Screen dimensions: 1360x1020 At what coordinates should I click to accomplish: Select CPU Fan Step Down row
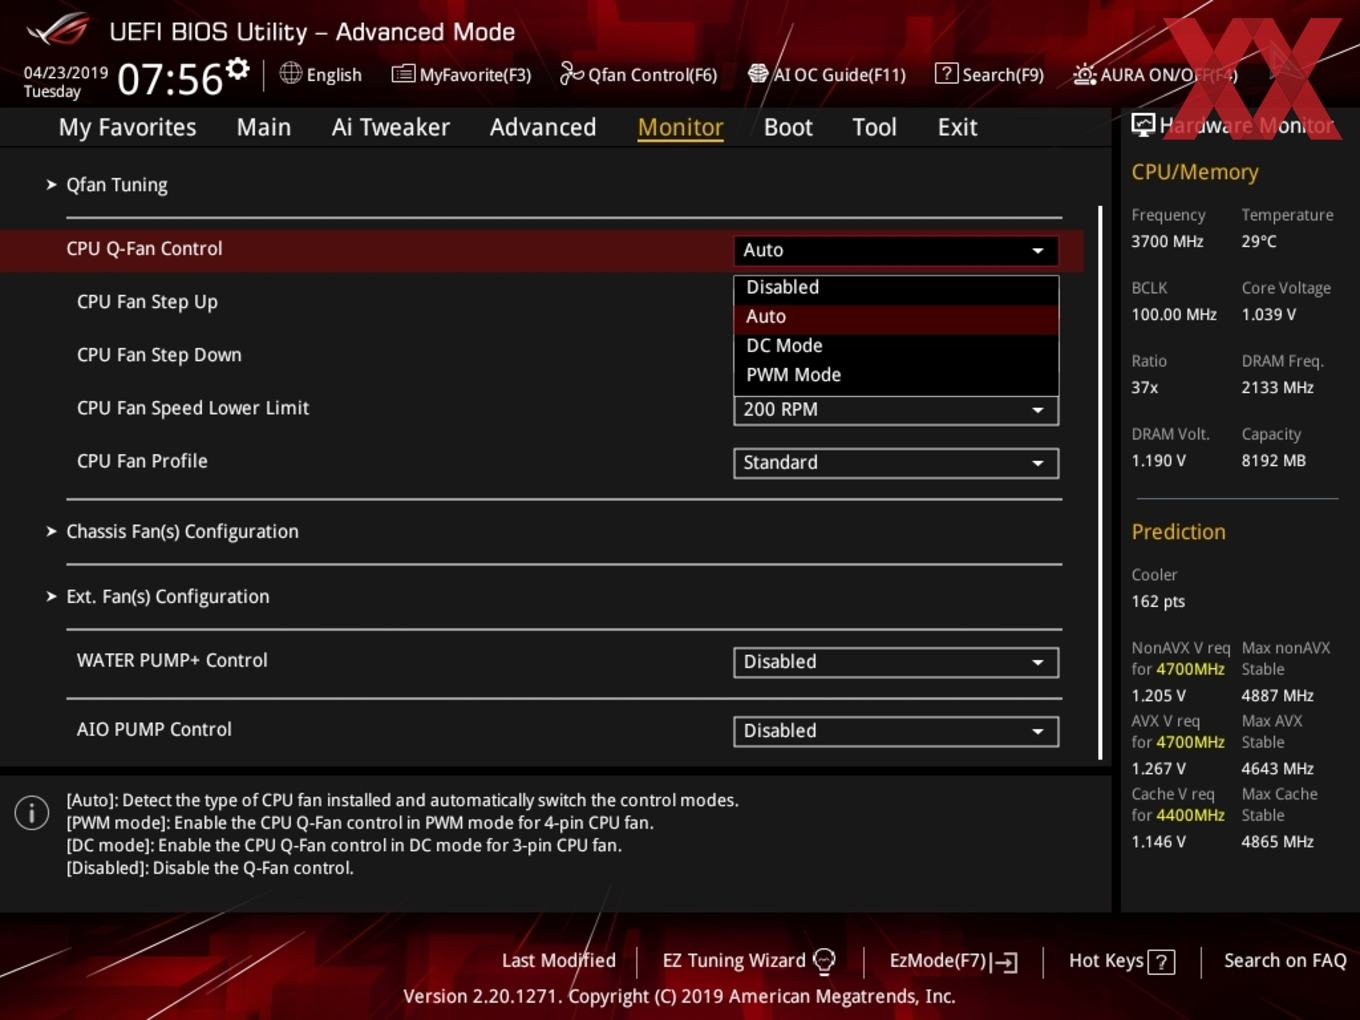tap(159, 355)
